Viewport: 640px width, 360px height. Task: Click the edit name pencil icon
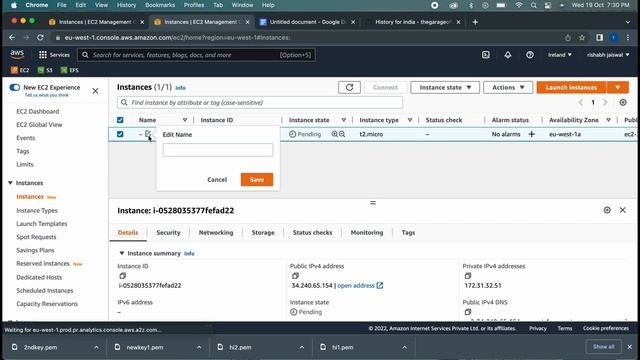[x=148, y=134]
